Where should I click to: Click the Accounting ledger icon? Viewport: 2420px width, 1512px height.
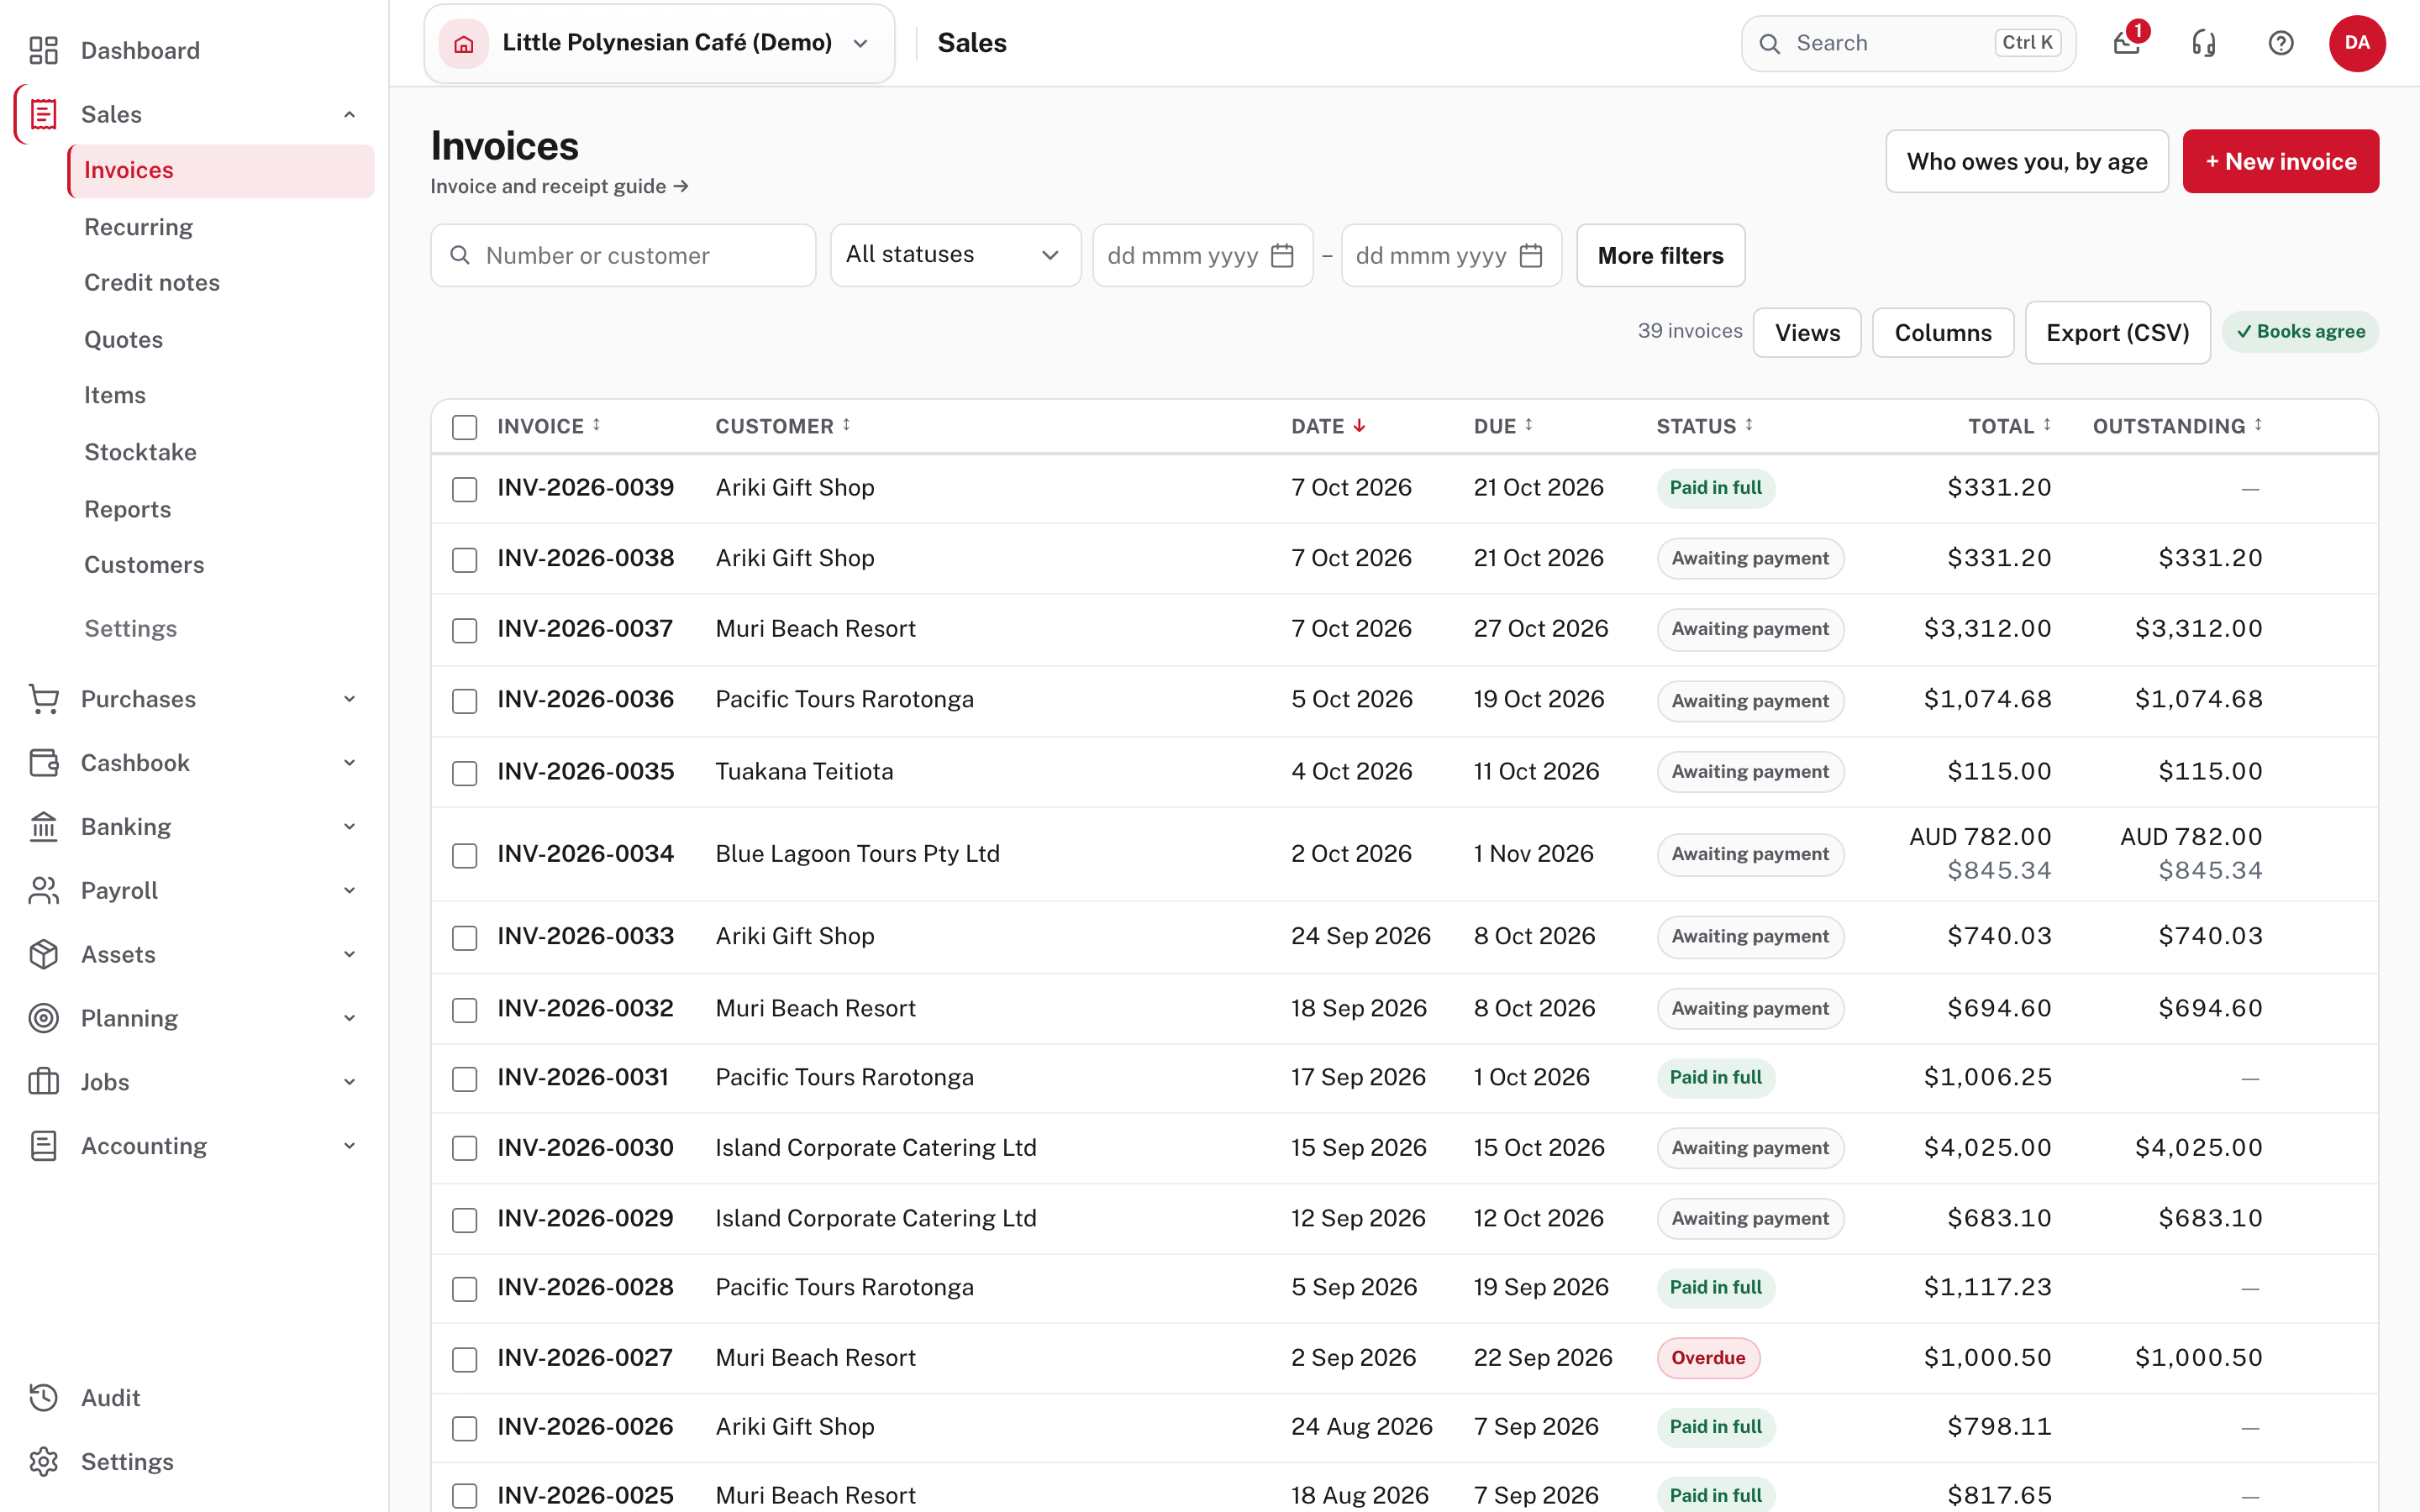coord(43,1146)
